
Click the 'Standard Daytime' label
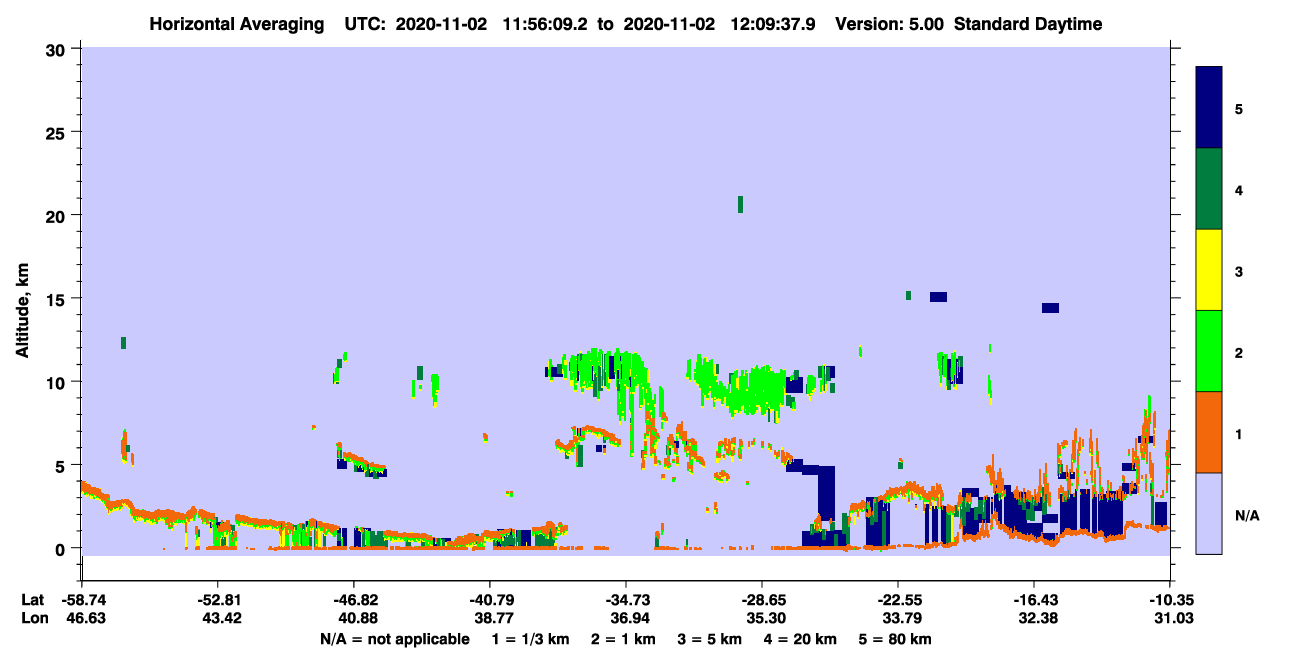coord(1029,24)
